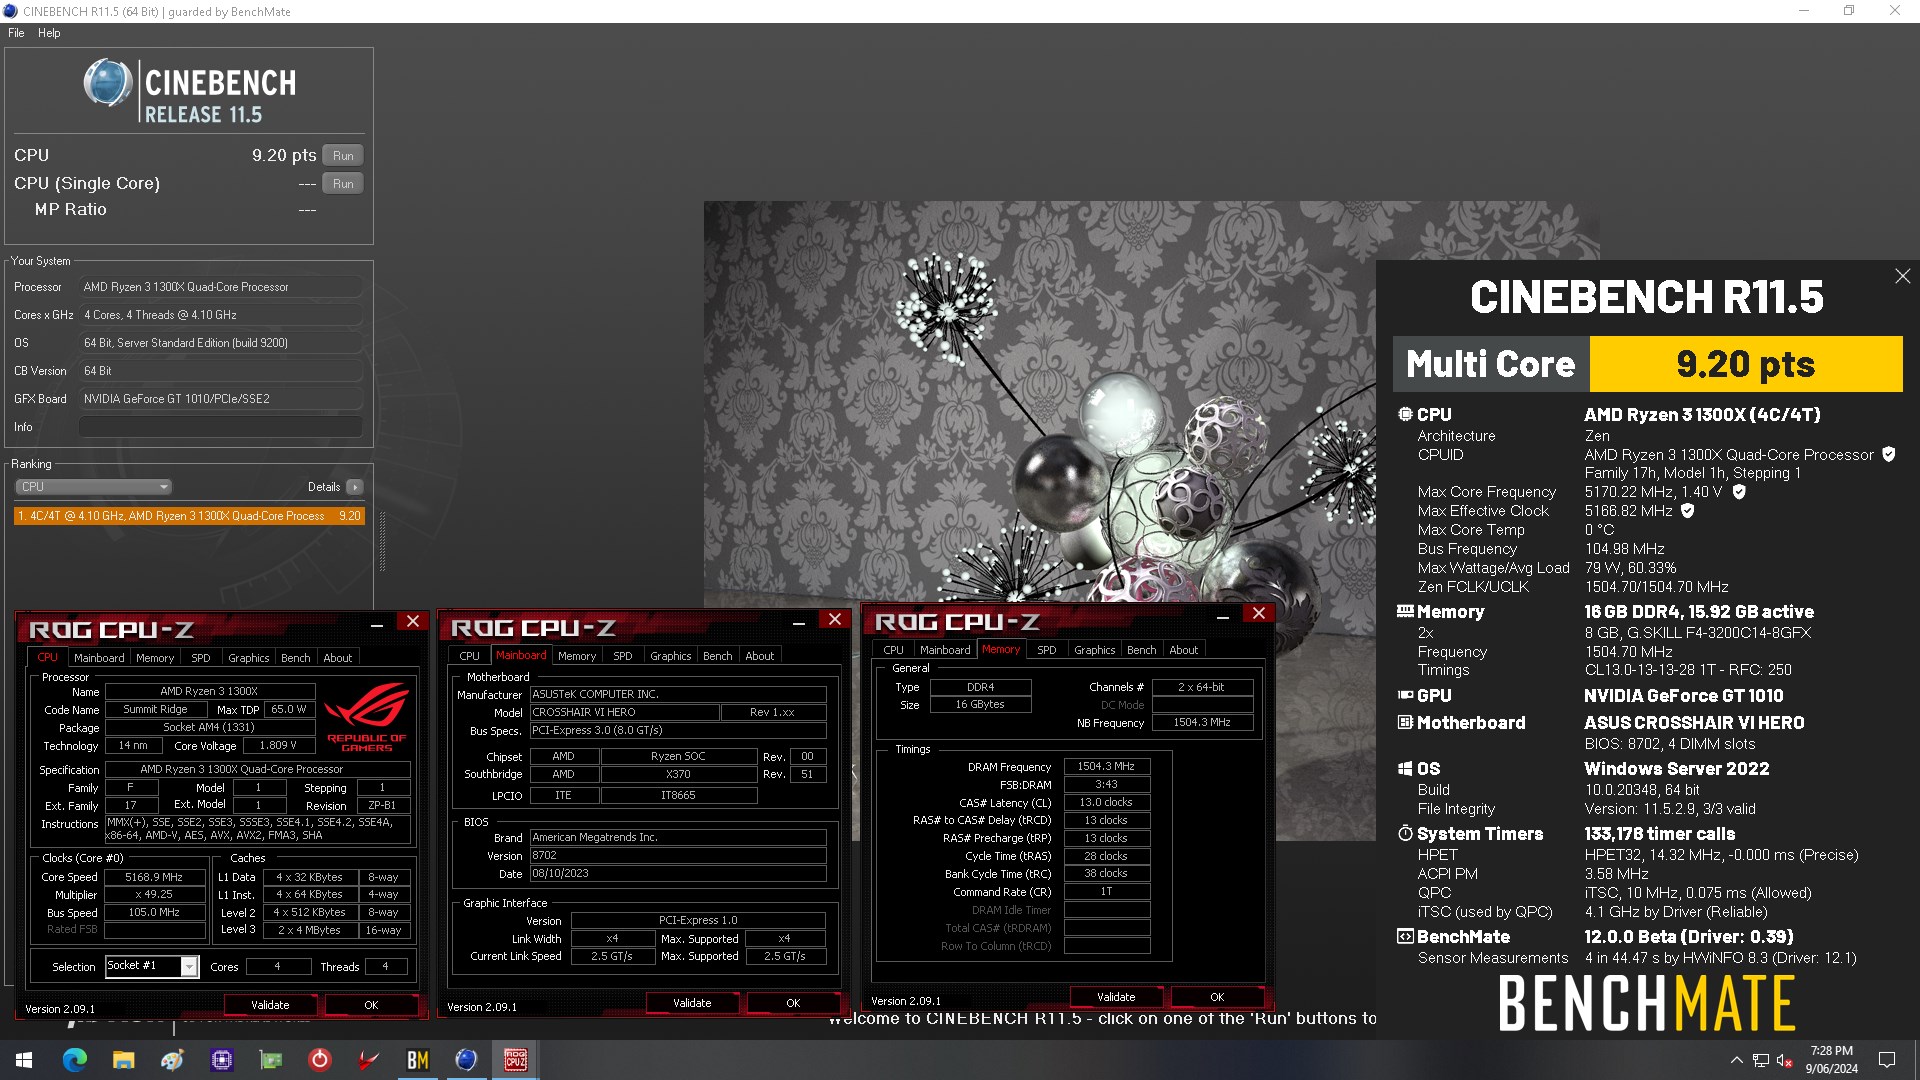Open the notification center icon

tap(1887, 1060)
